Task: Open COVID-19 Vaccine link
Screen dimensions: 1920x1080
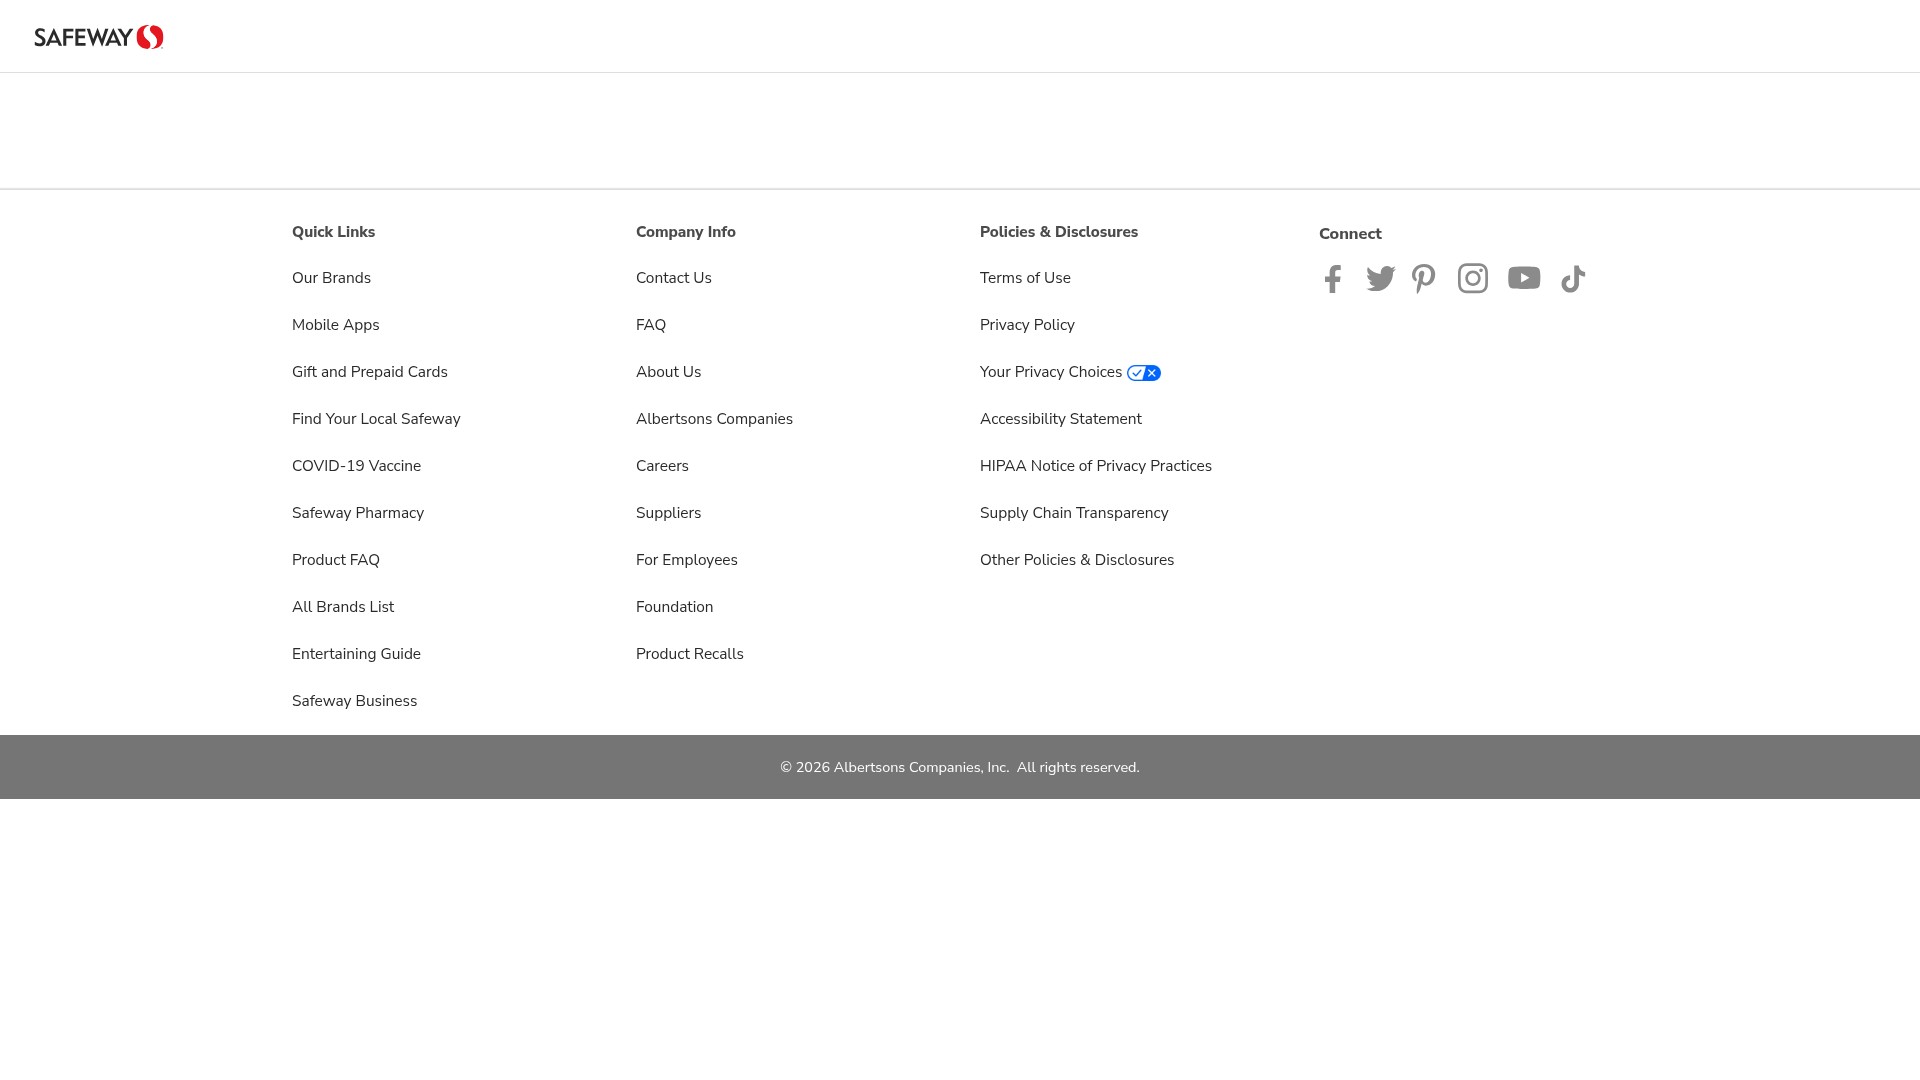Action: coord(356,466)
